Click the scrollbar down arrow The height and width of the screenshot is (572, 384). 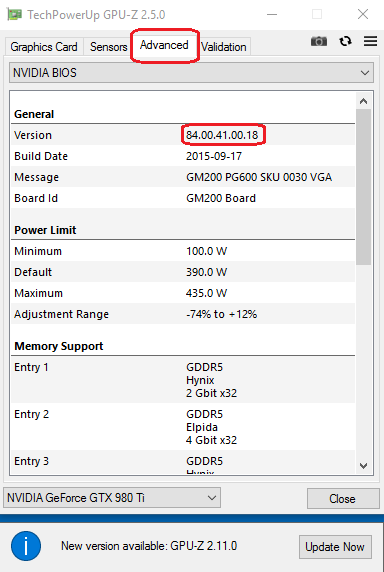(363, 465)
